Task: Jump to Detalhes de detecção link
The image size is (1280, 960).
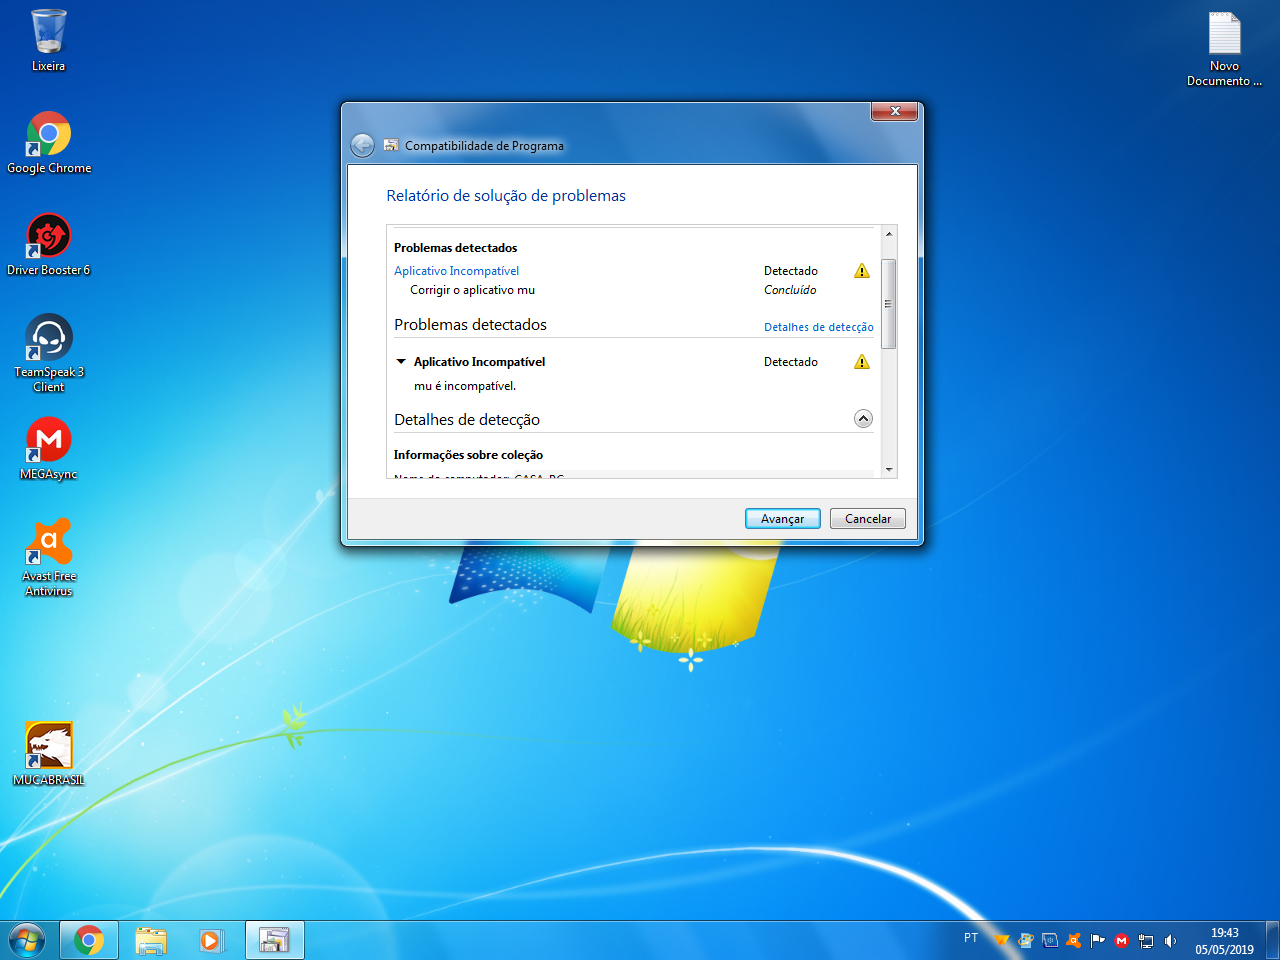Action: point(818,327)
